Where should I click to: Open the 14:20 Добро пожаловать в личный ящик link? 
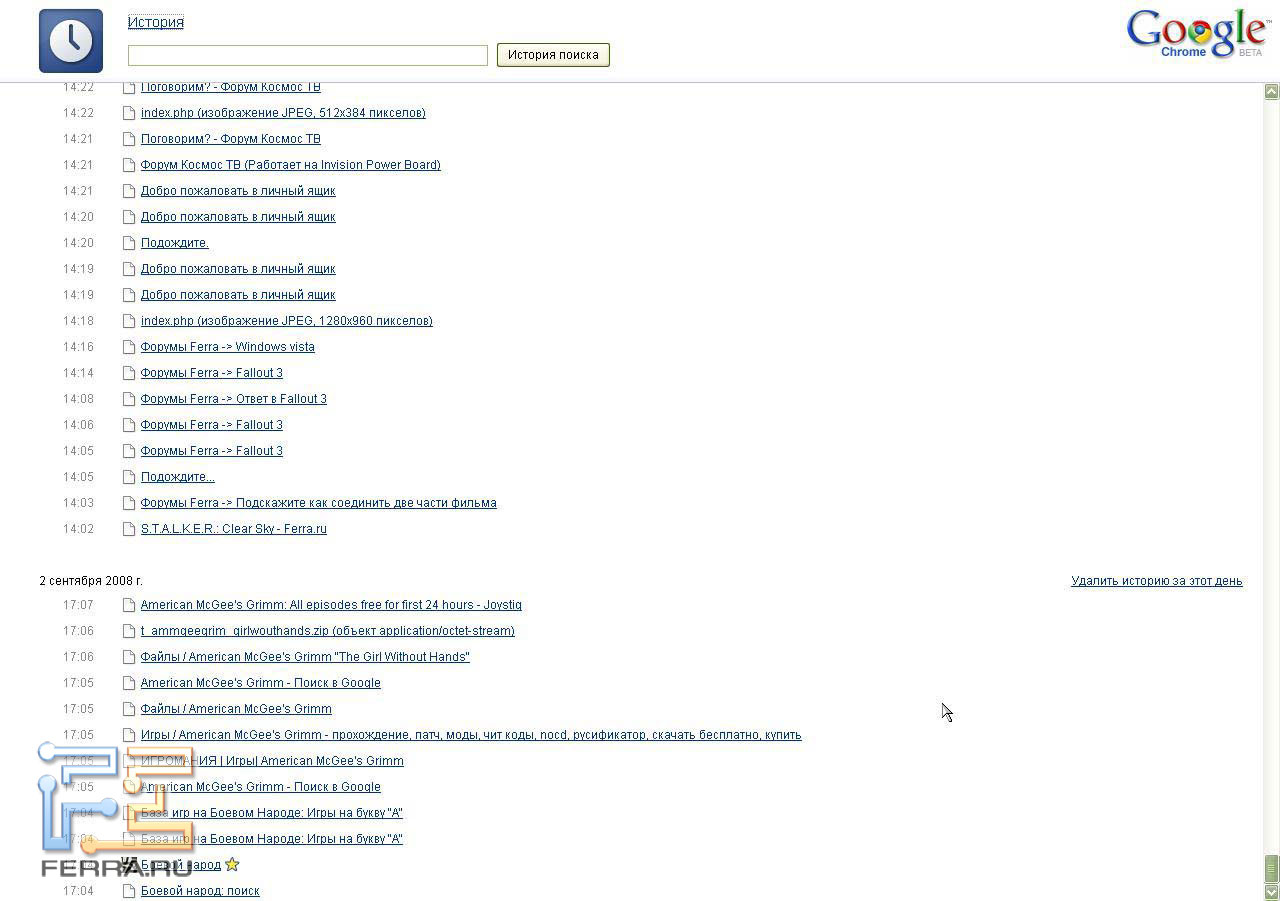tap(238, 217)
